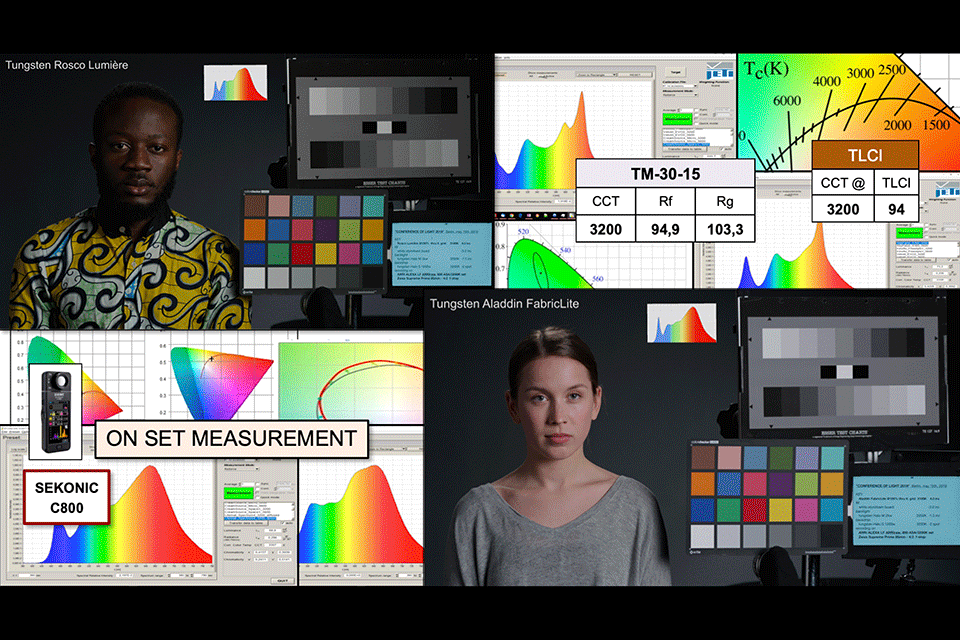Click the Rf value 94,9

tap(665, 229)
